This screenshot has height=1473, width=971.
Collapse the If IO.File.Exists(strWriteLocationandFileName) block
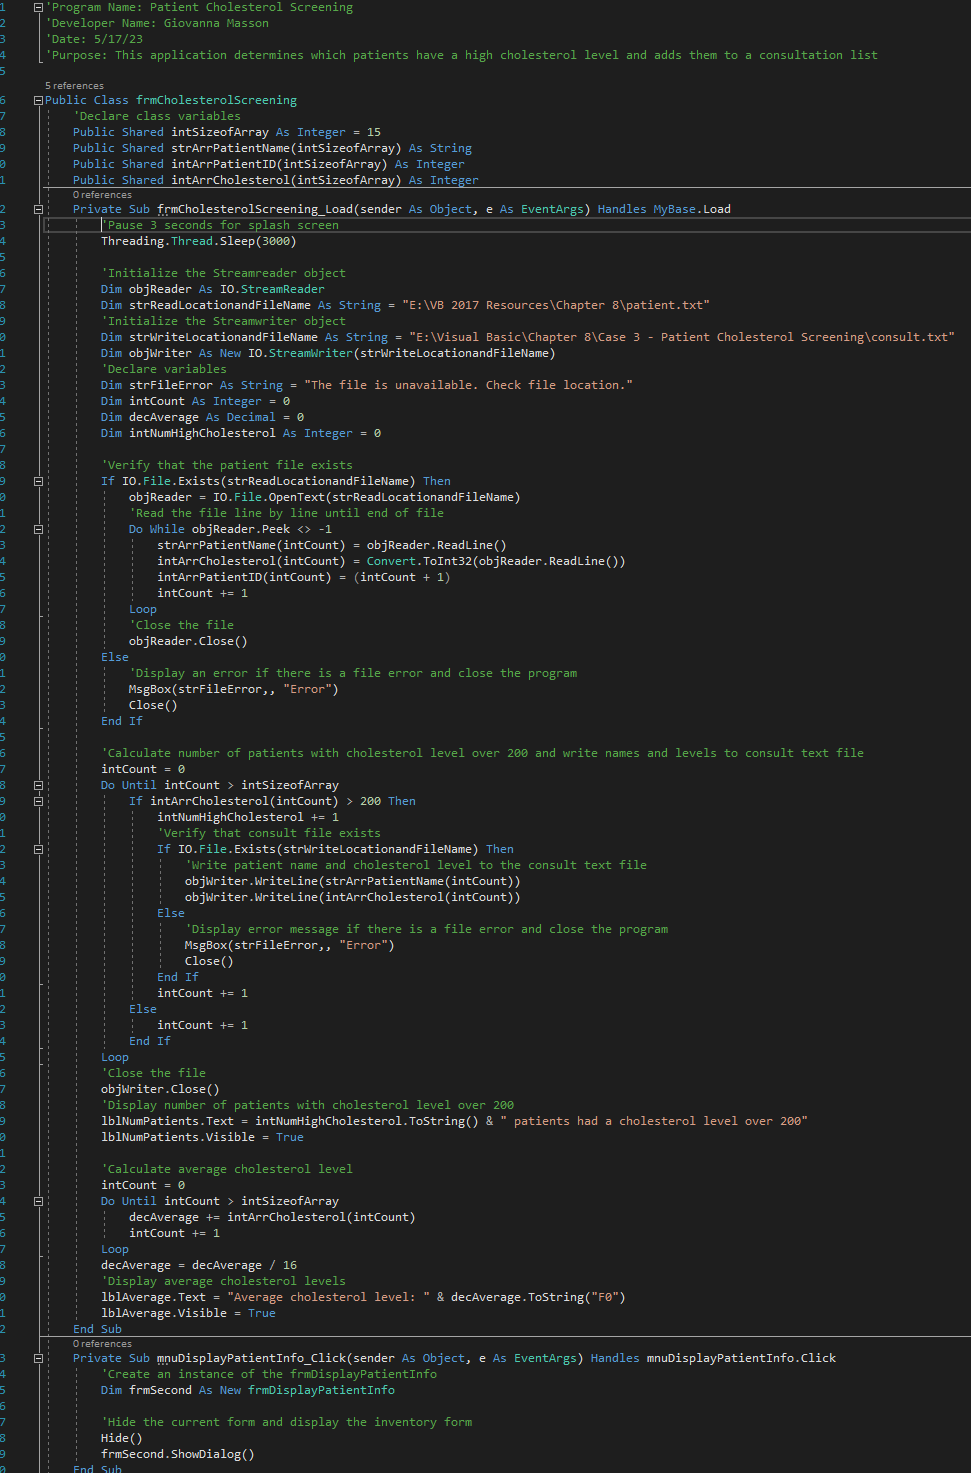pyautogui.click(x=38, y=849)
